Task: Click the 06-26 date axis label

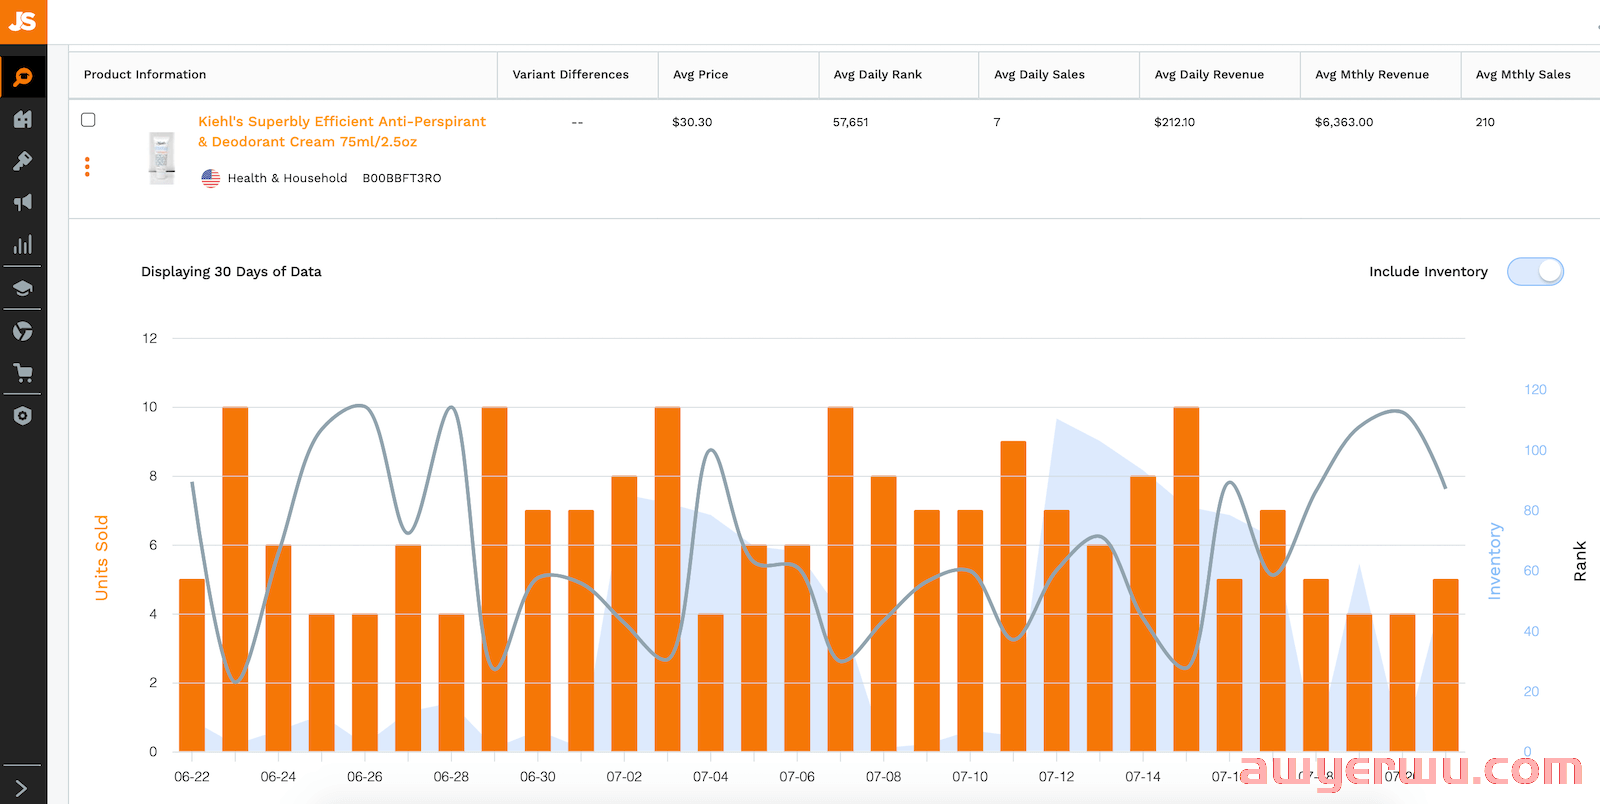Action: [x=365, y=776]
